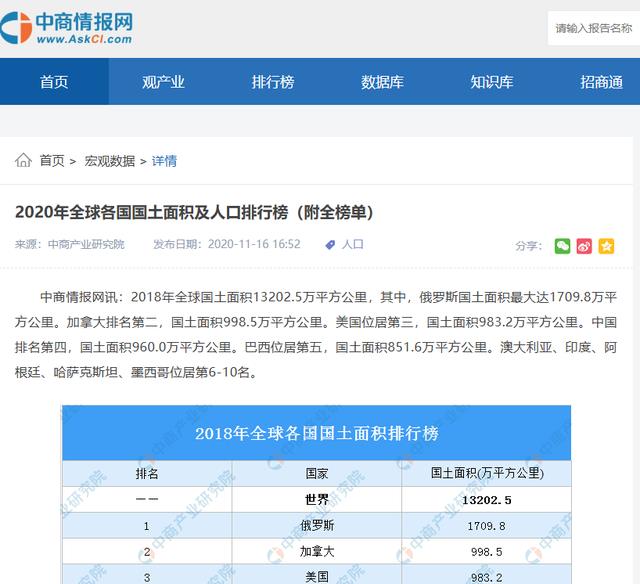This screenshot has height=584, width=640.
Task: Switch to 数据库 navigation tab
Action: click(382, 82)
